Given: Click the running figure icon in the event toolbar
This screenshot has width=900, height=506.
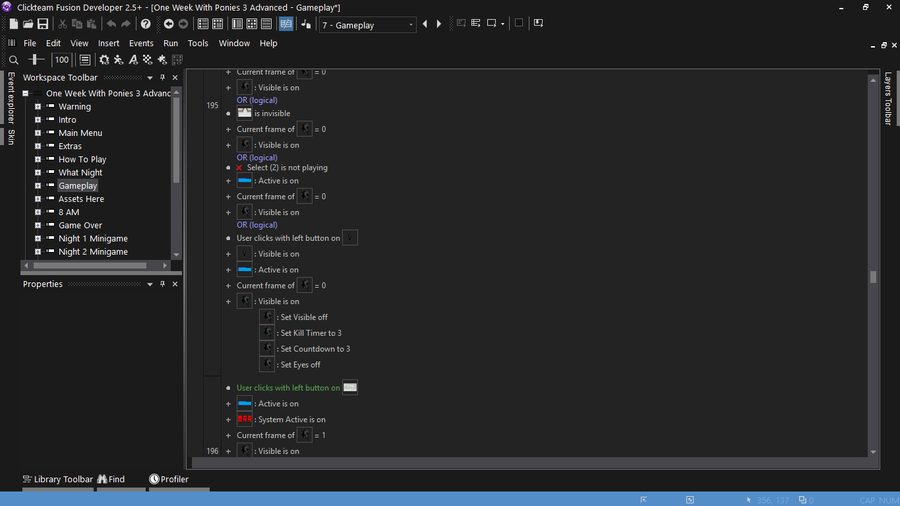Looking at the screenshot, I should 118,60.
